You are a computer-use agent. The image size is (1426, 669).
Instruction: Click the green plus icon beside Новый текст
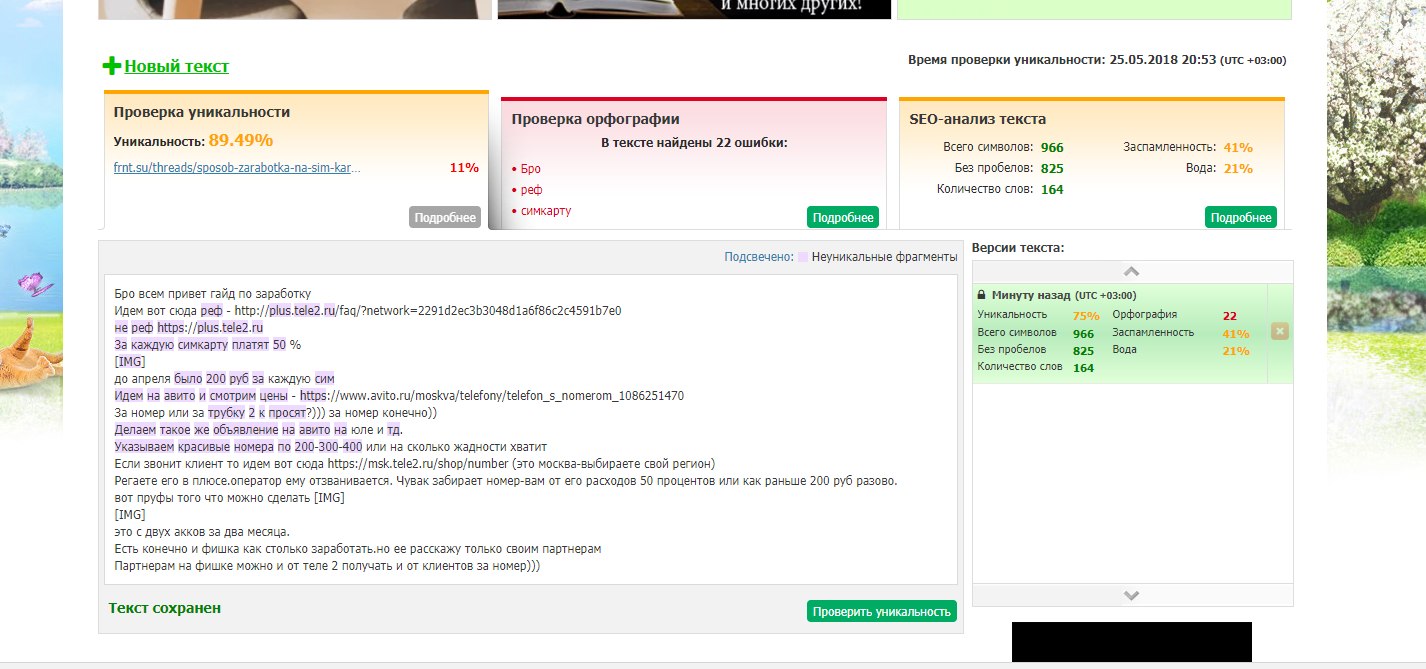tap(112, 66)
